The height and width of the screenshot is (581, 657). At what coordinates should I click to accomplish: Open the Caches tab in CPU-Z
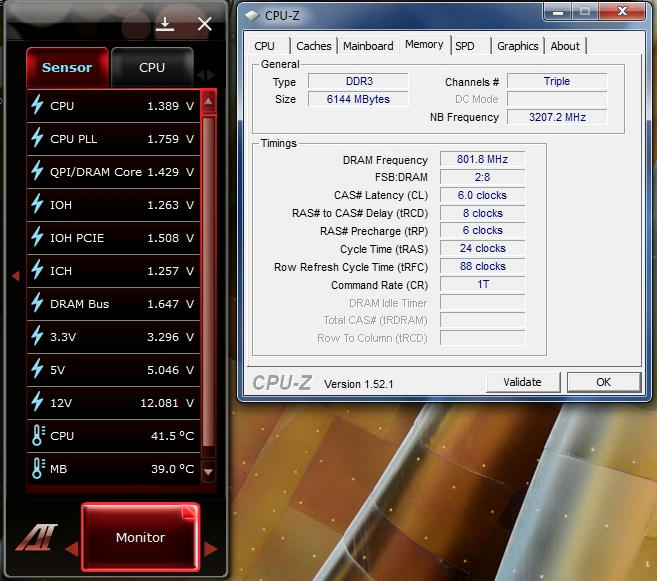pos(313,46)
